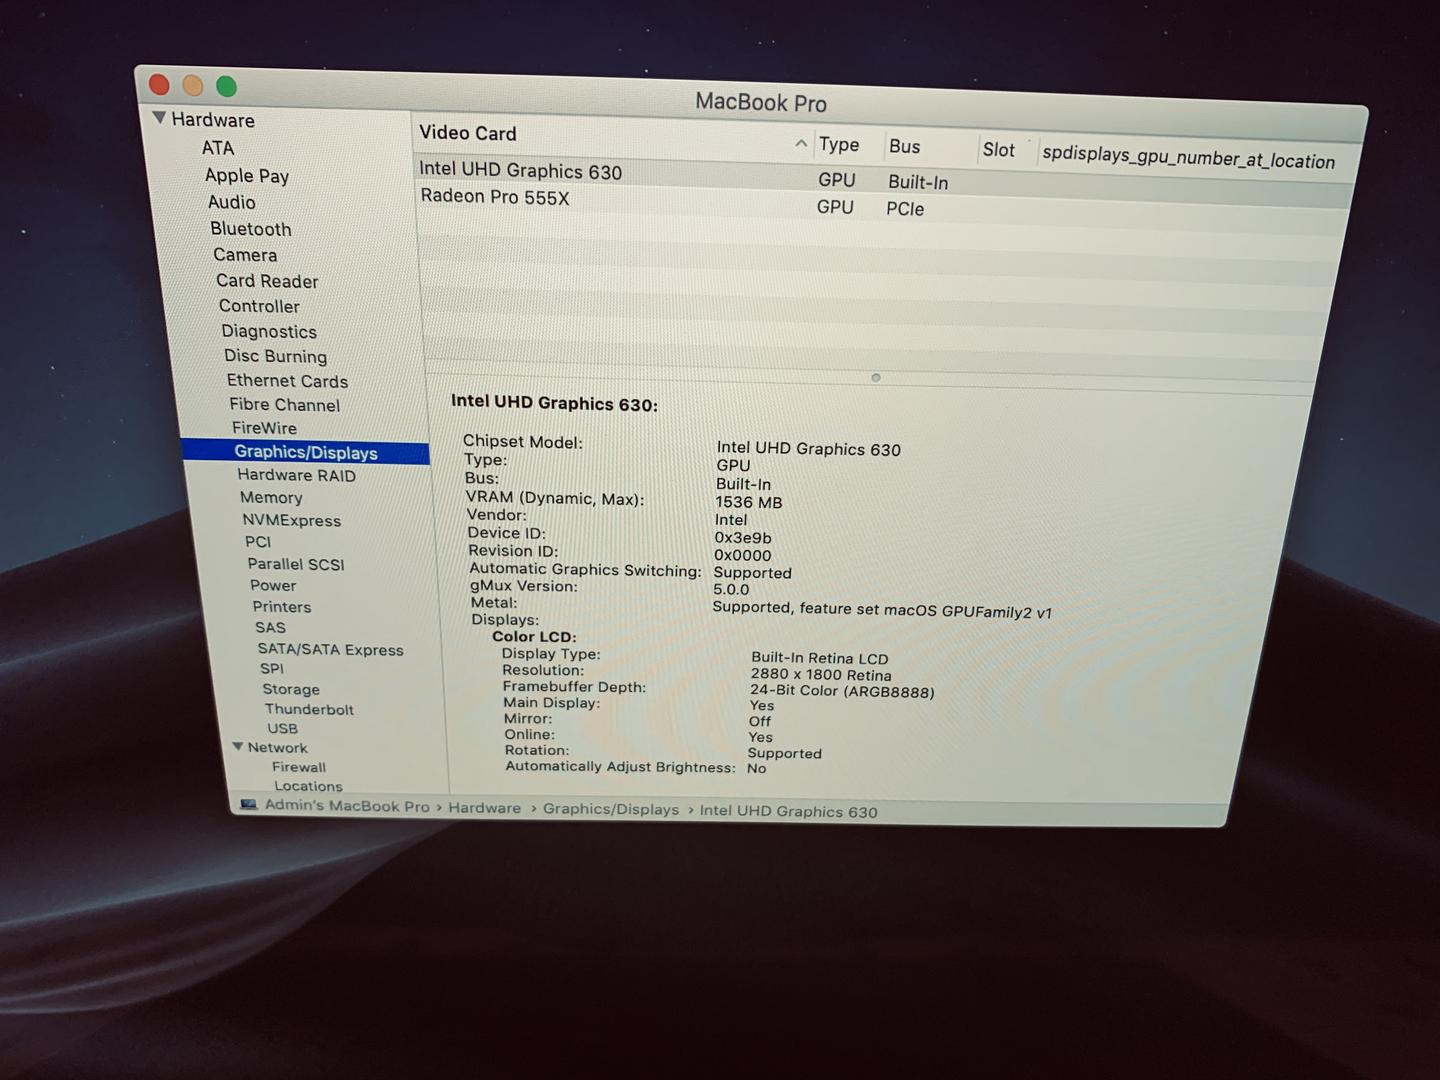Click Hardware in the path bar
This screenshot has width=1440, height=1080.
(485, 808)
